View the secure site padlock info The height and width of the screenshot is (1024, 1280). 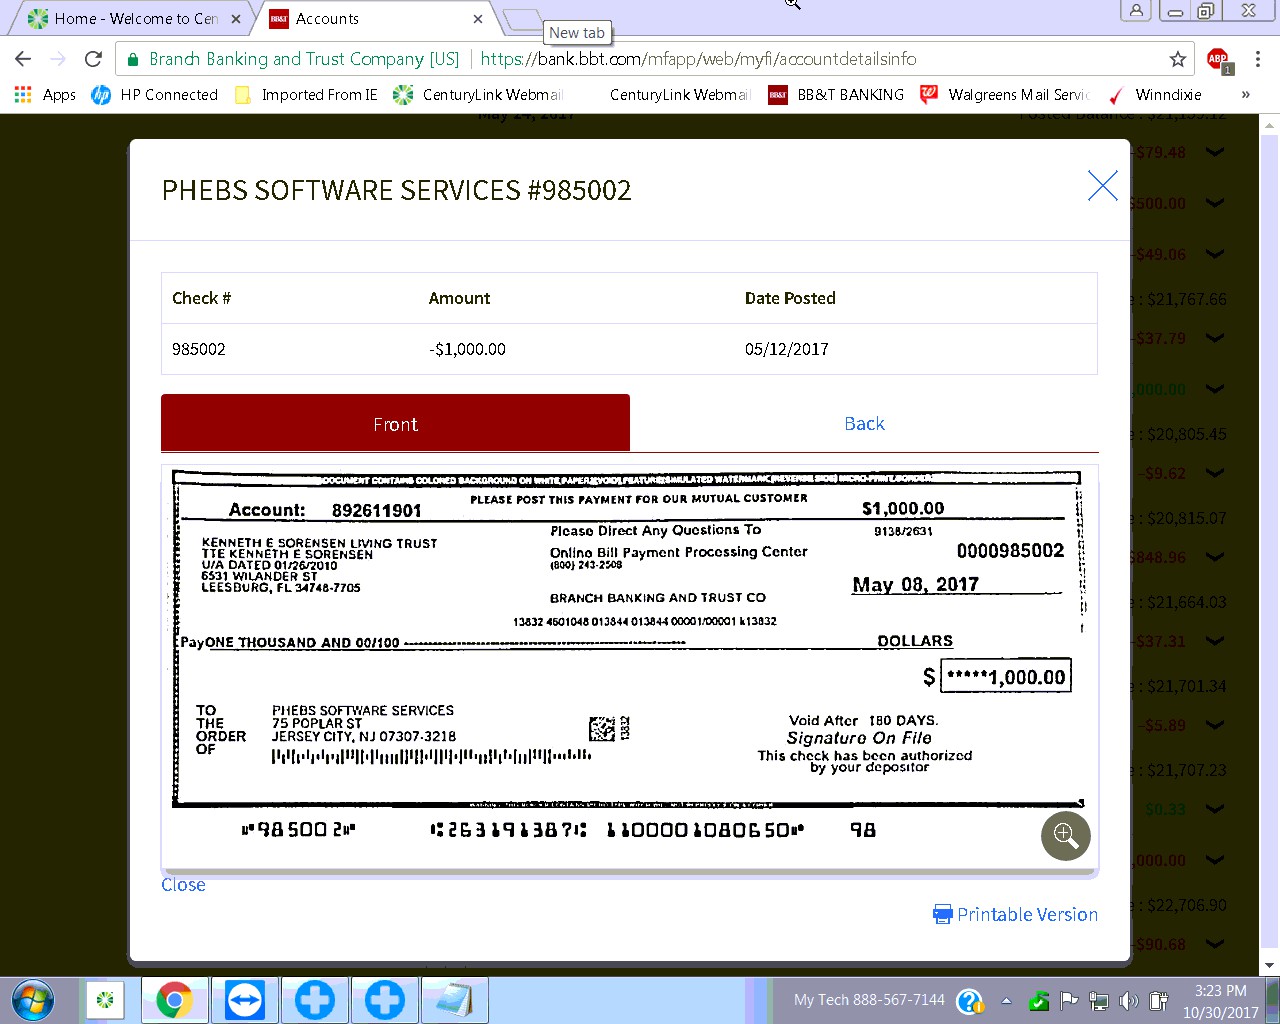click(x=132, y=59)
